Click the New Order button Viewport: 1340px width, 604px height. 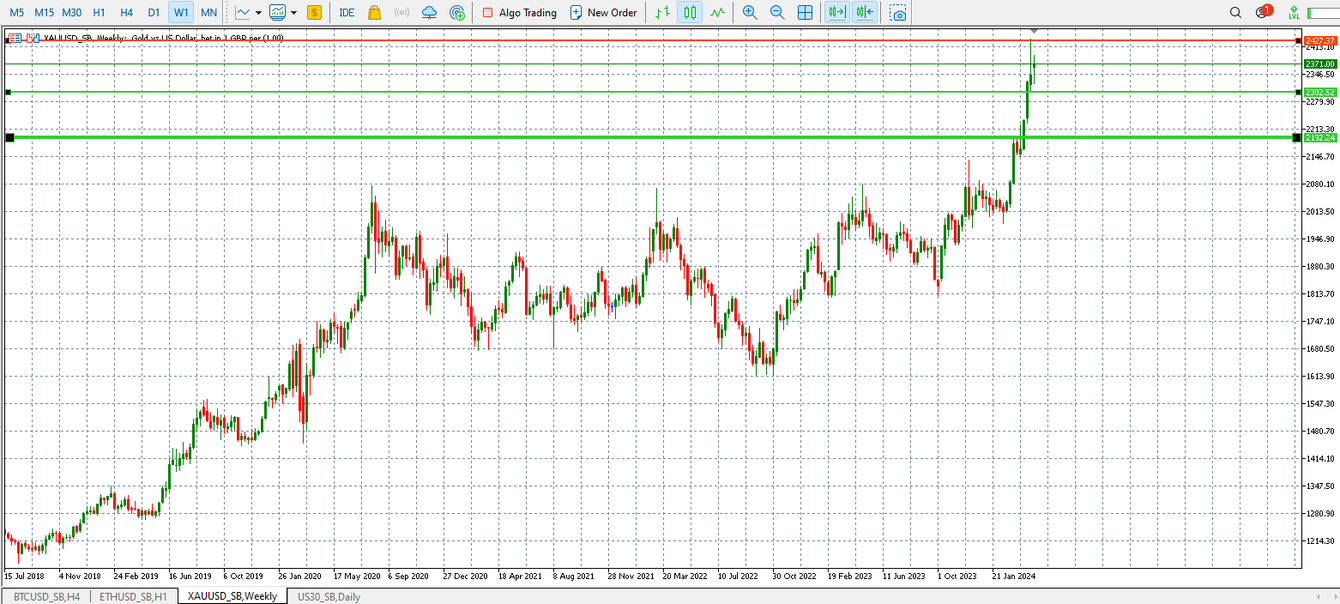[x=603, y=13]
